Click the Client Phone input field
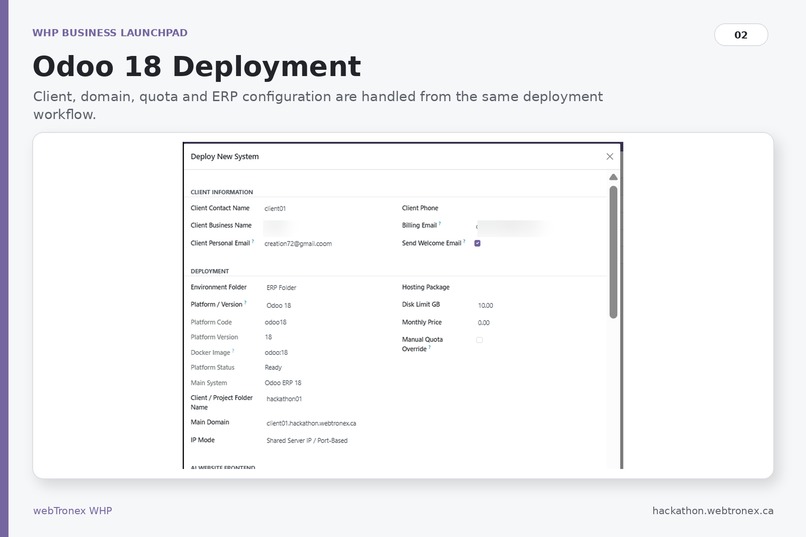This screenshot has height=537, width=806. tap(537, 208)
